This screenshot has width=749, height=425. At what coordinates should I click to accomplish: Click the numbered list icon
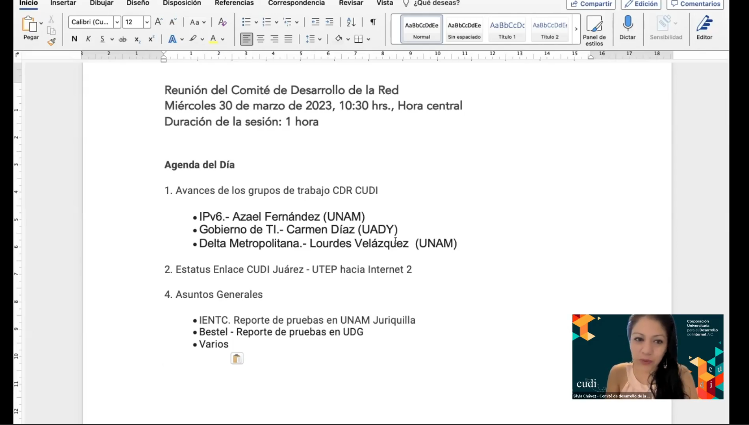tap(267, 22)
